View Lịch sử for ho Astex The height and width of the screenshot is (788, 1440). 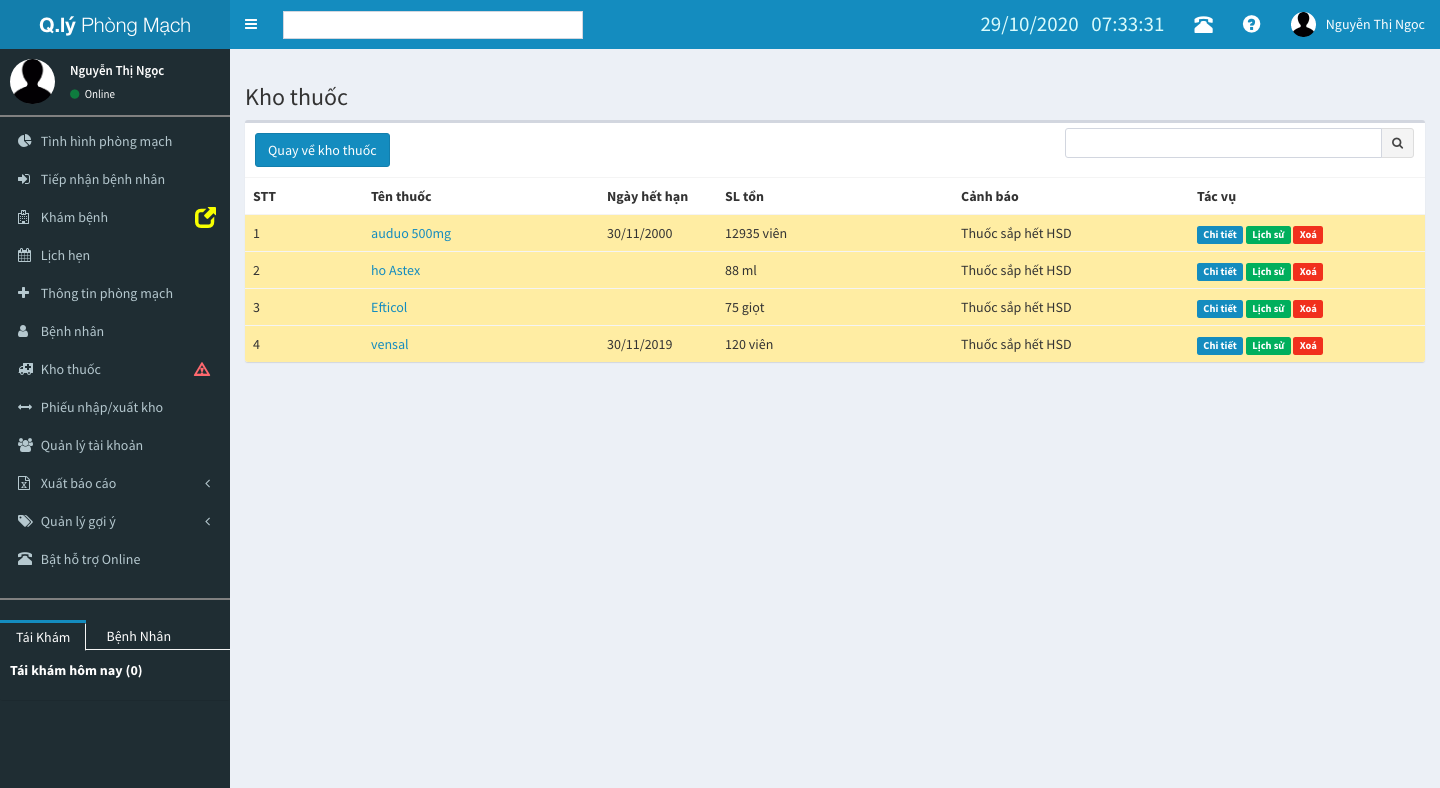(x=1268, y=272)
